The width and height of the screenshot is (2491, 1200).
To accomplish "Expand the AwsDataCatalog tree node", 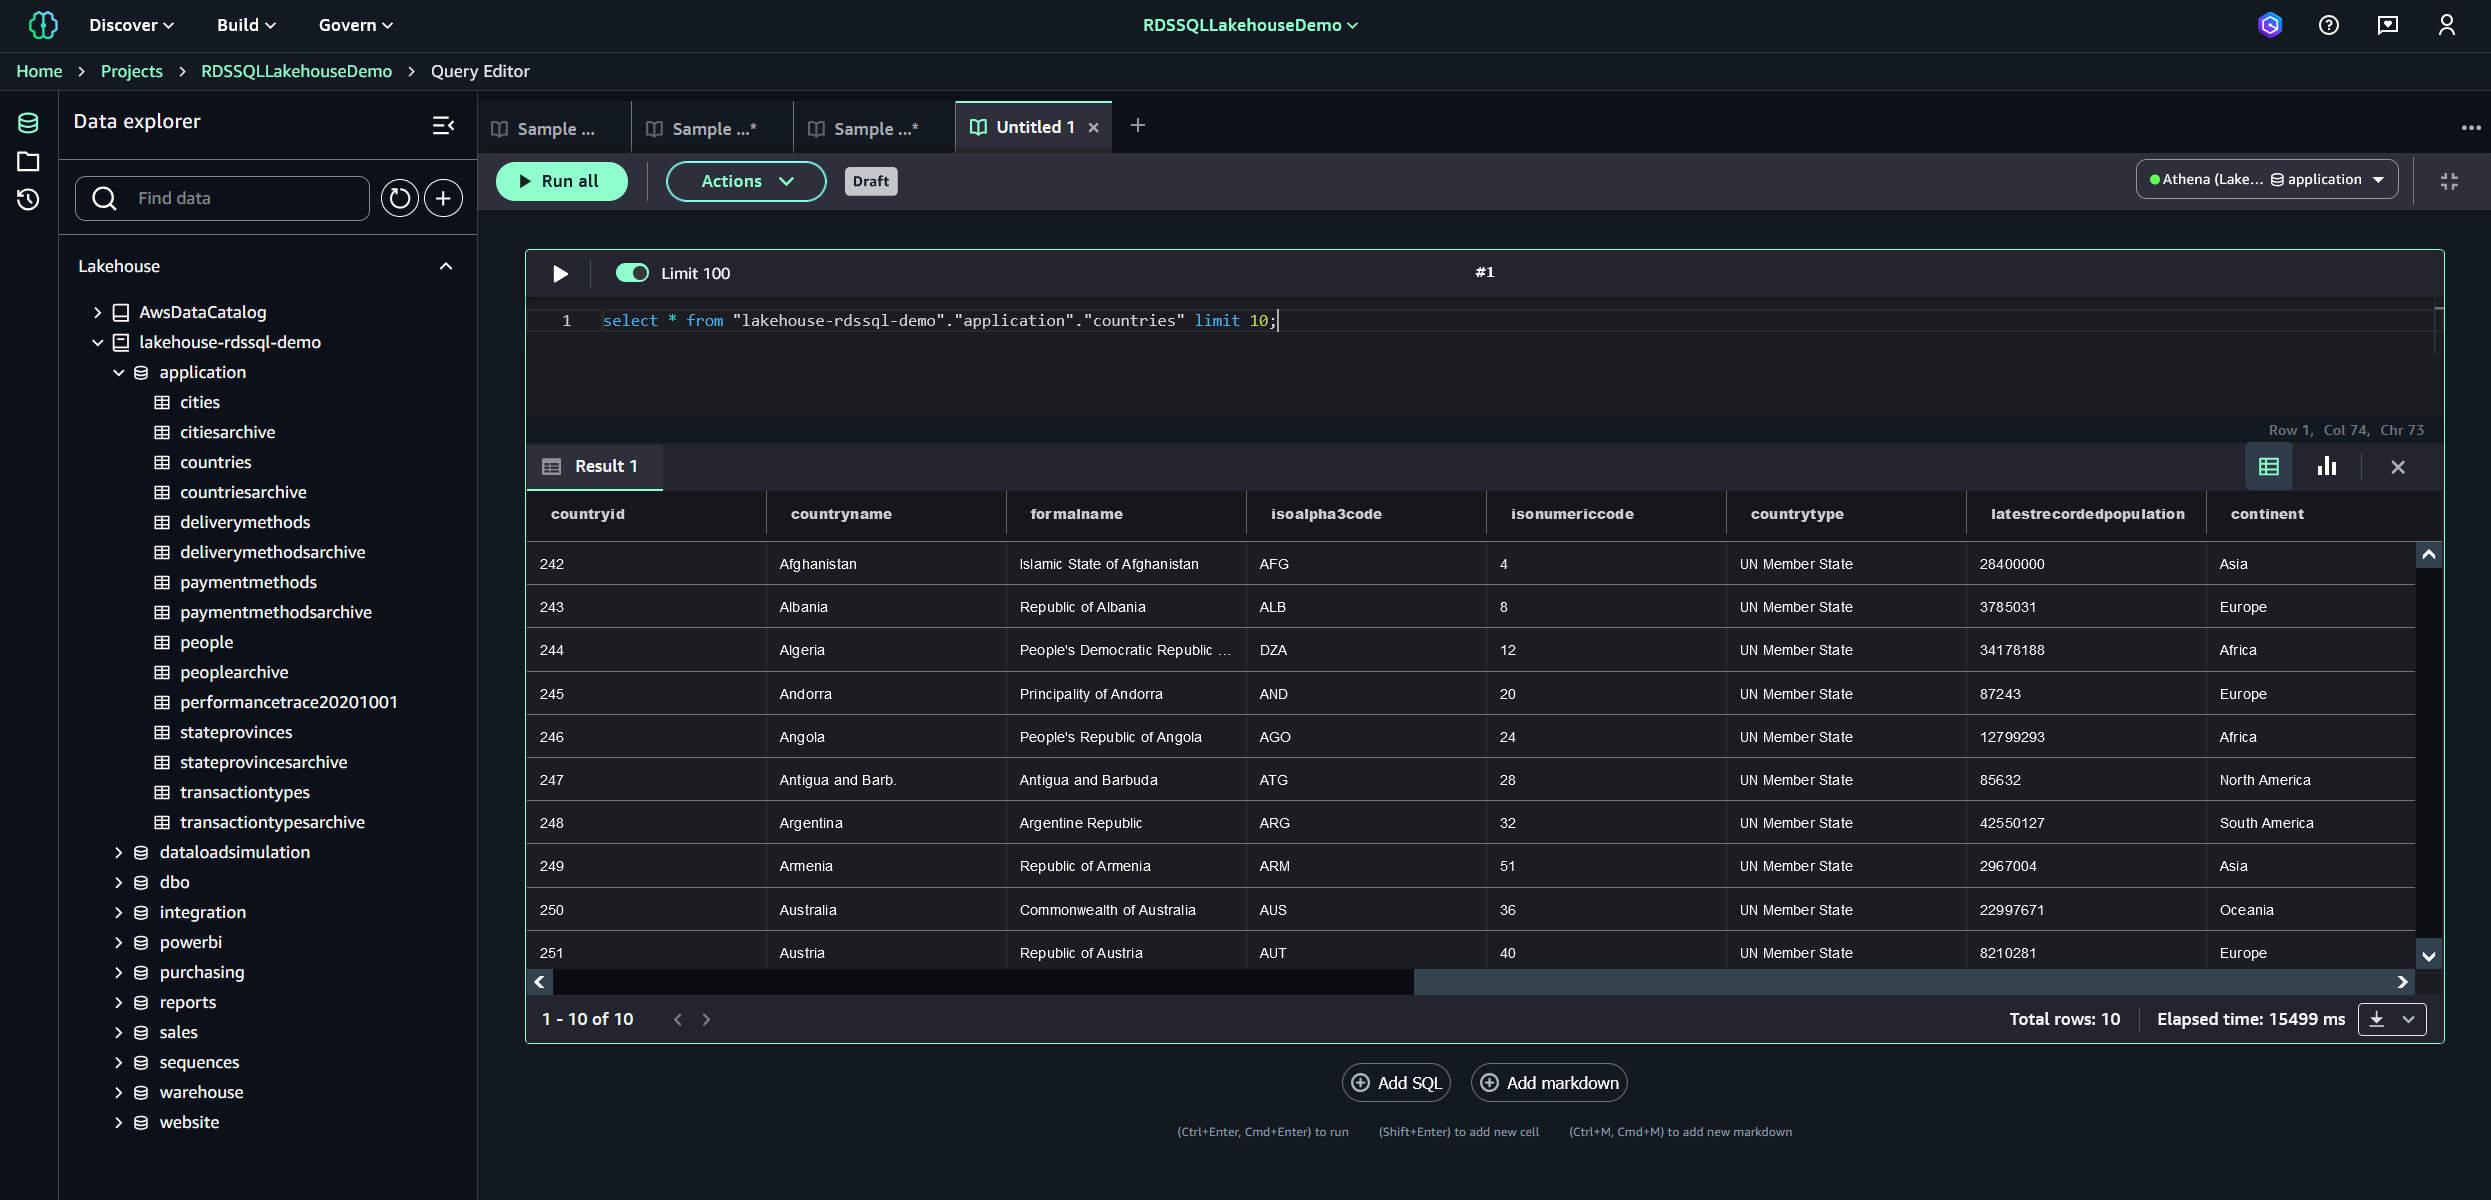I will 98,312.
